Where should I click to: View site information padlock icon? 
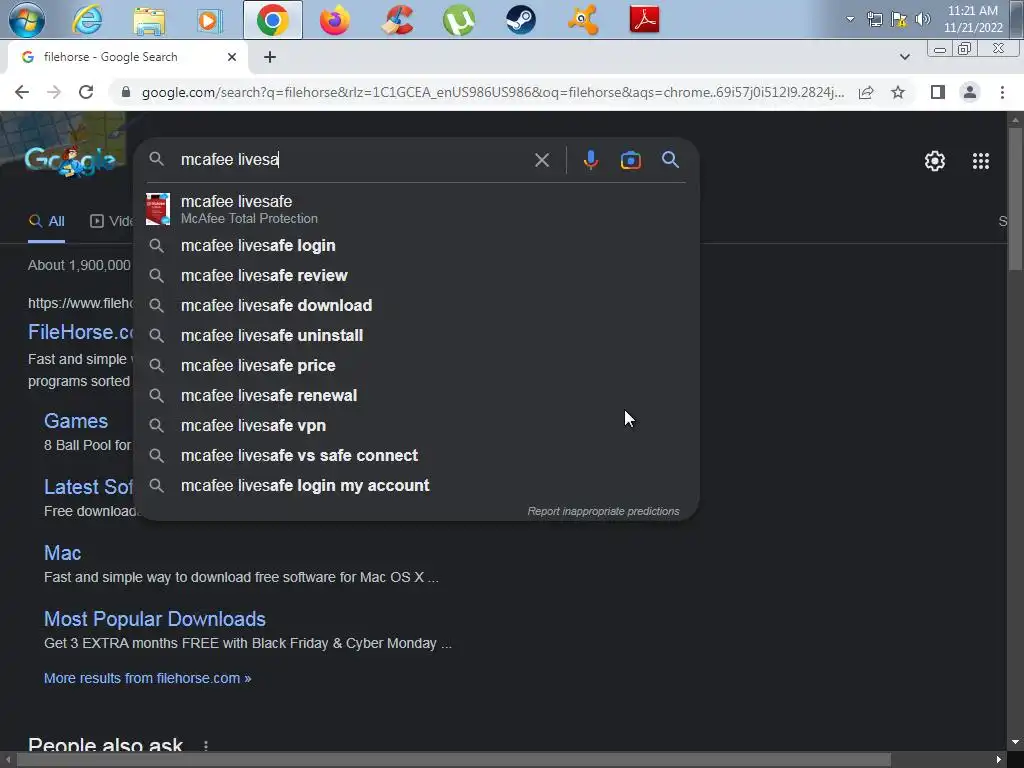126,92
